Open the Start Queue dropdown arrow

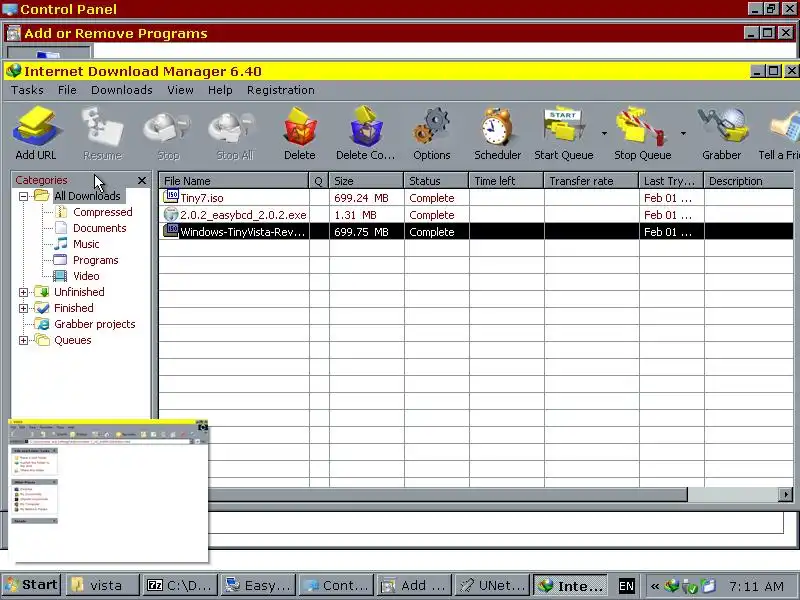(x=604, y=134)
